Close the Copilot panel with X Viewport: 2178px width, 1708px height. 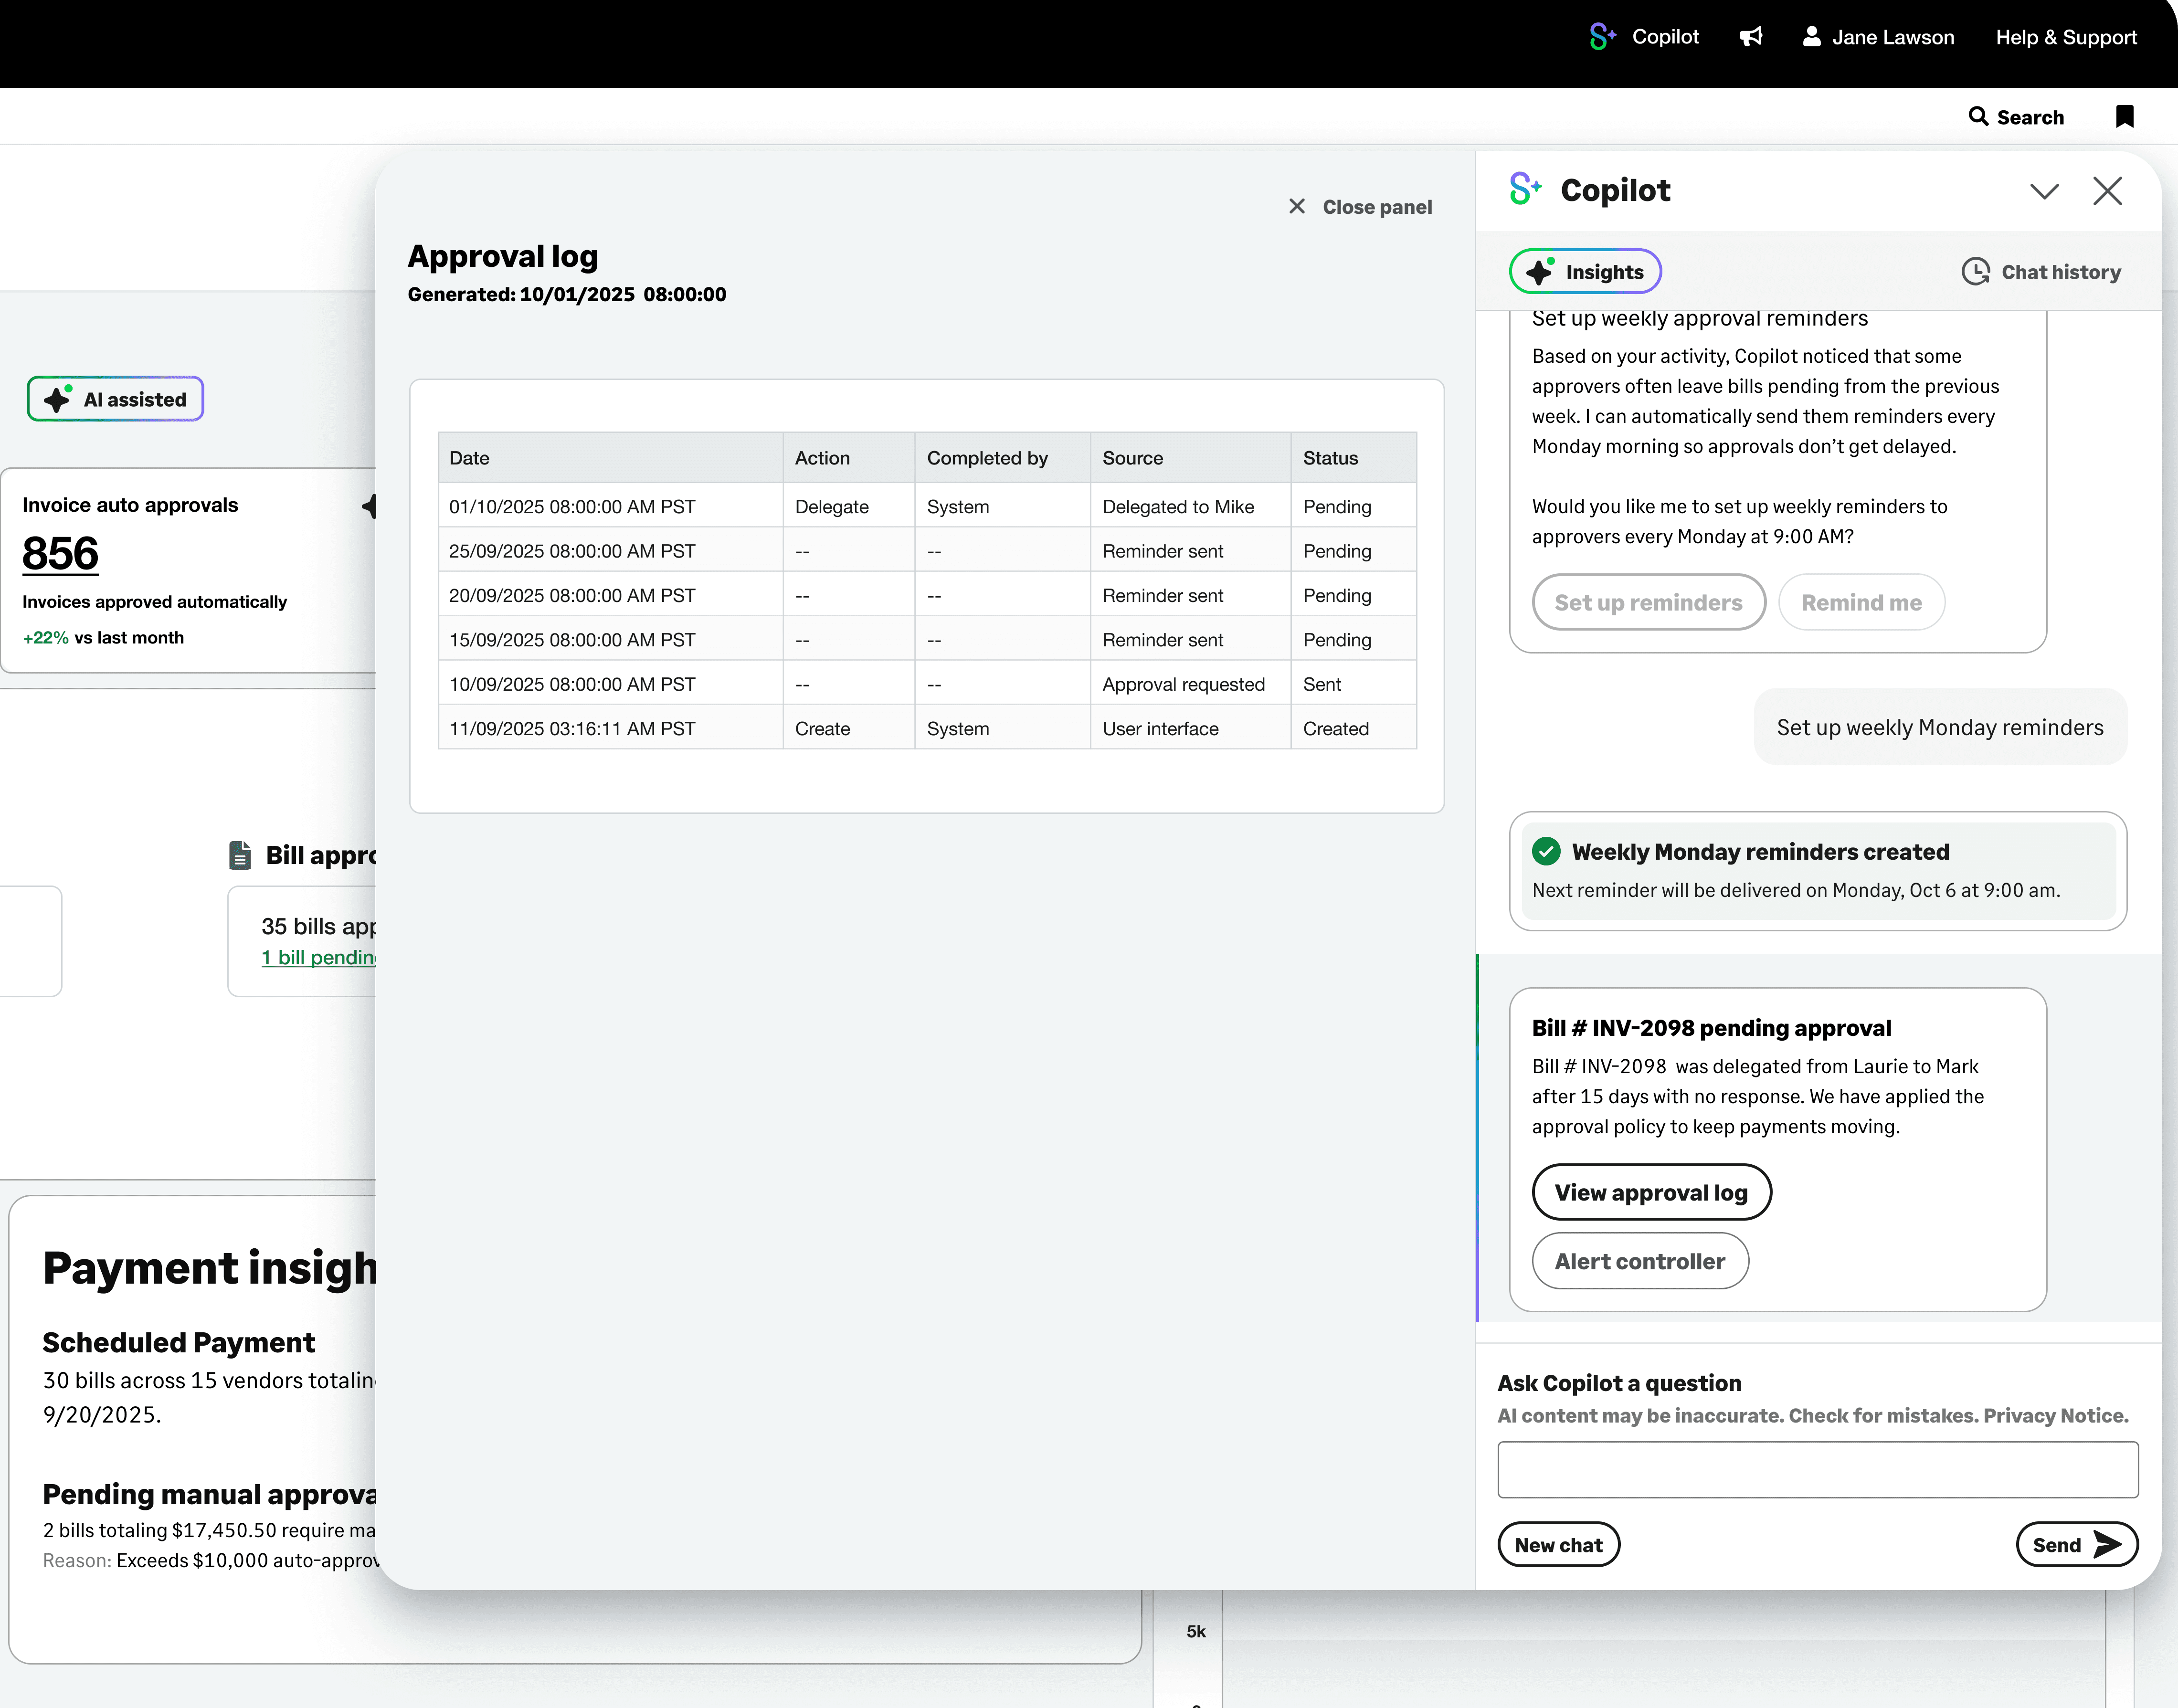pyautogui.click(x=2107, y=191)
